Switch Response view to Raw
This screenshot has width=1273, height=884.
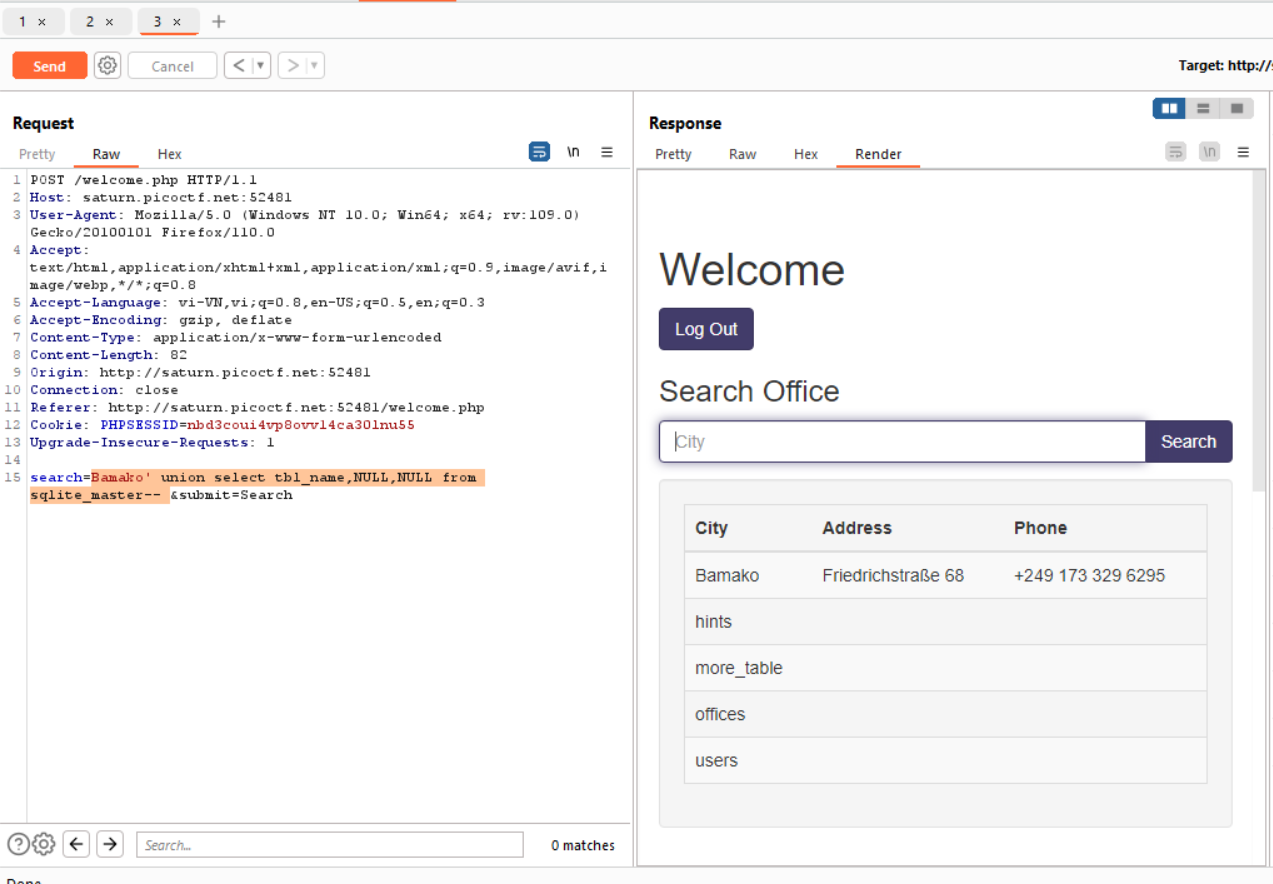pos(742,154)
